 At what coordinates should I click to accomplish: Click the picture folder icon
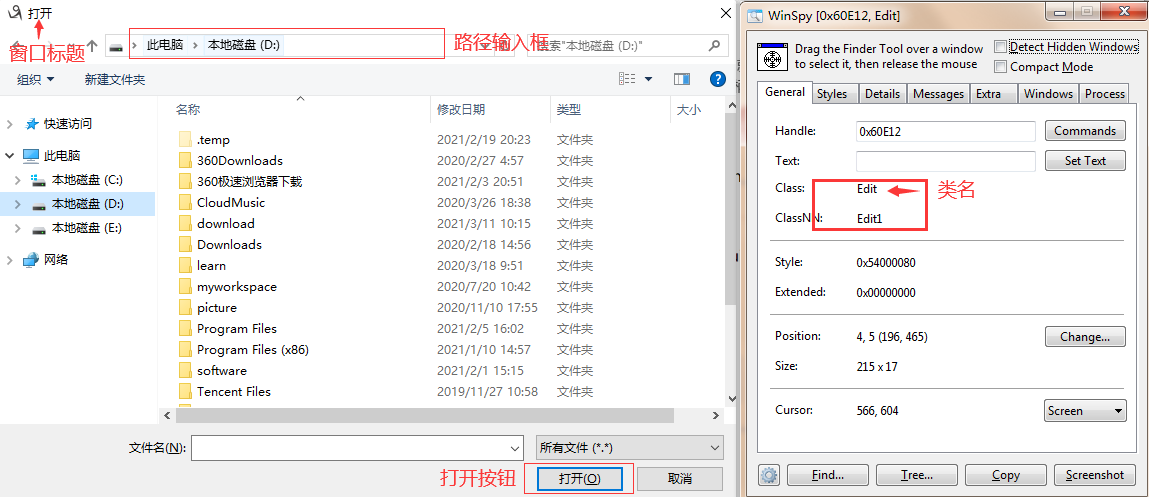185,307
